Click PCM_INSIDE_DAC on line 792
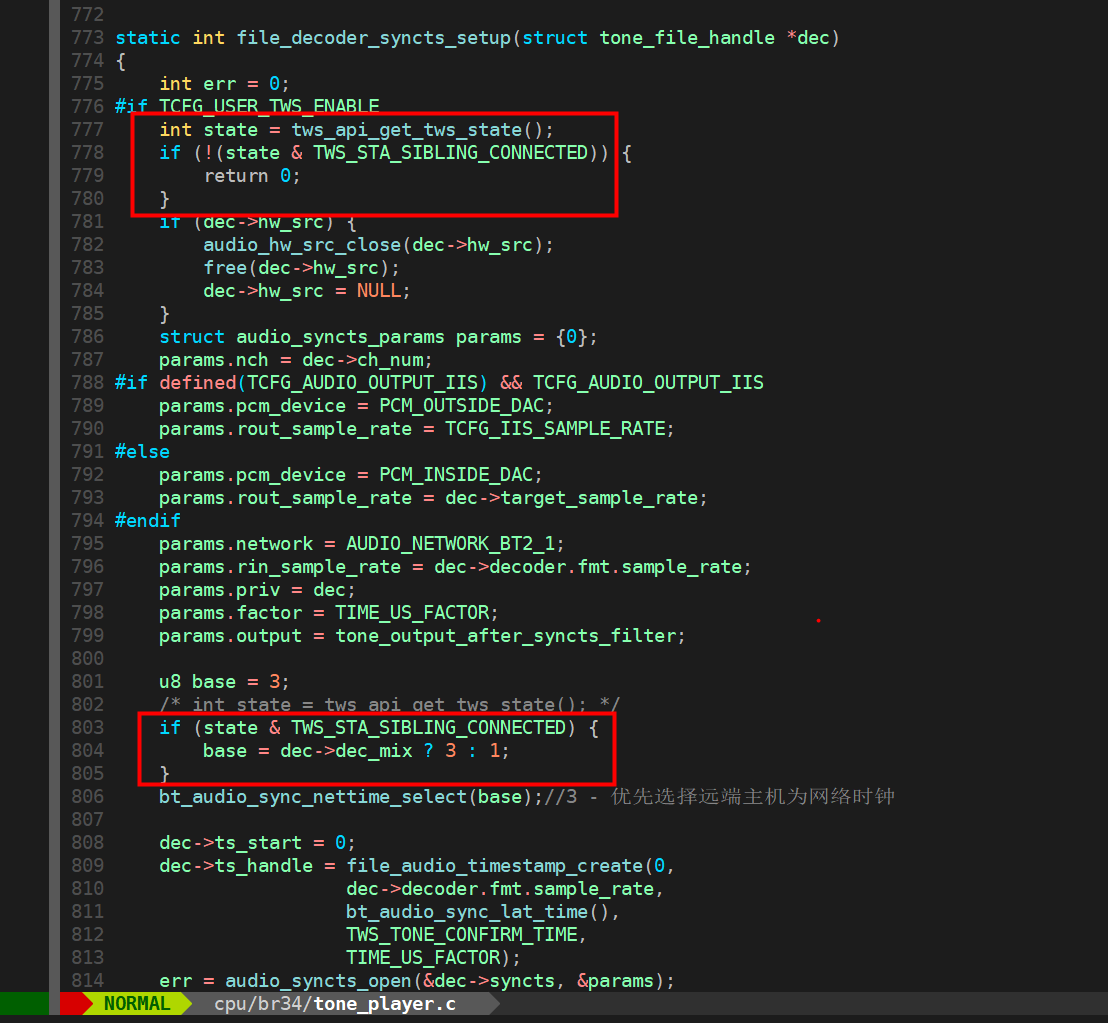Image resolution: width=1108 pixels, height=1023 pixels. 456,475
